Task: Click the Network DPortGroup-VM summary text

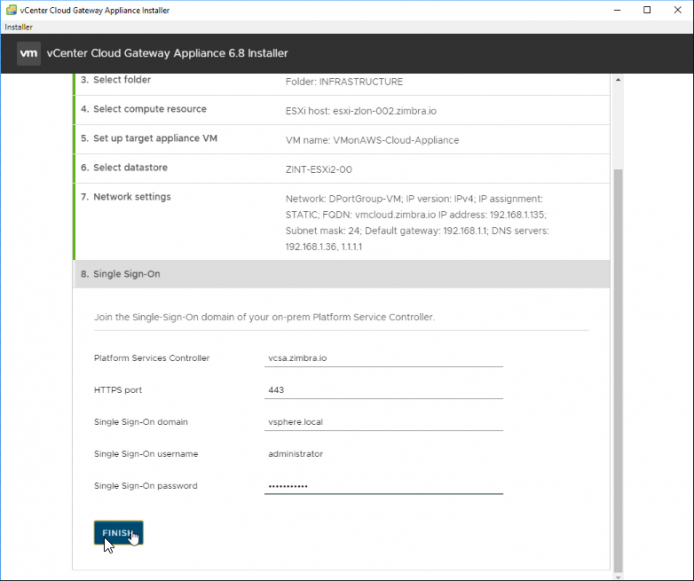Action: click(417, 223)
